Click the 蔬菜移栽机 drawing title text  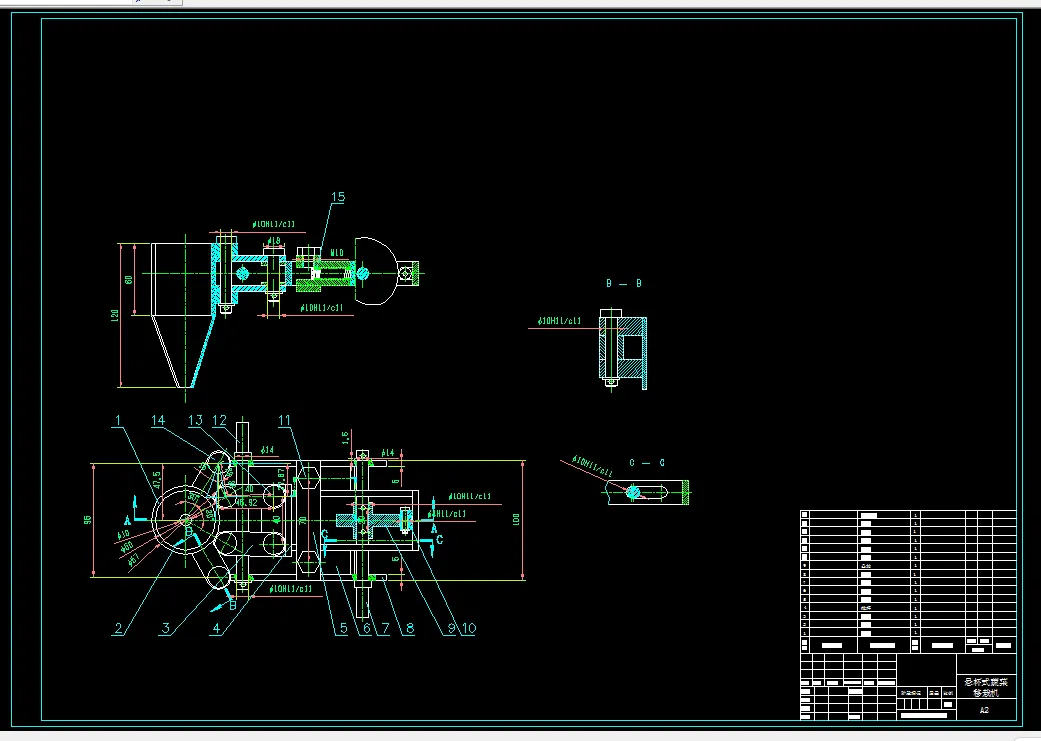click(x=986, y=687)
